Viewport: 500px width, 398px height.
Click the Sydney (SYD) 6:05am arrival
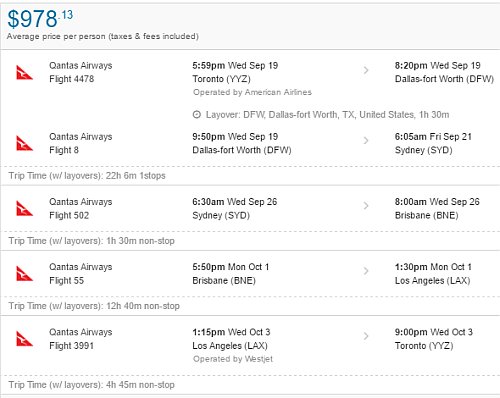pos(433,143)
